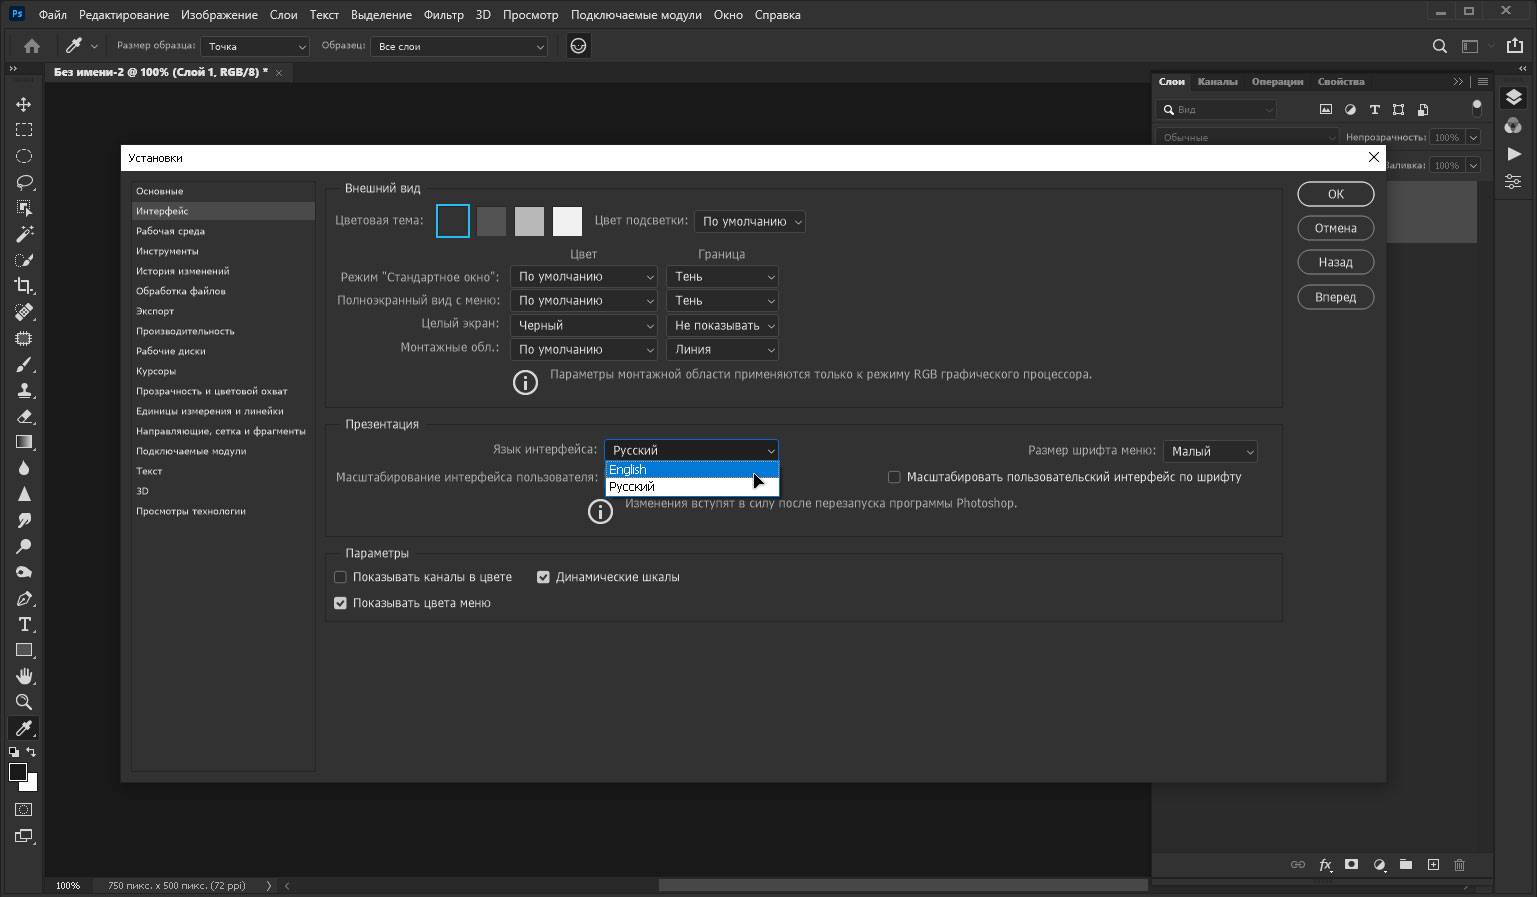Open 'Линия' border dropdown for Монтажные обл.
Image resolution: width=1537 pixels, height=897 pixels.
(x=722, y=349)
